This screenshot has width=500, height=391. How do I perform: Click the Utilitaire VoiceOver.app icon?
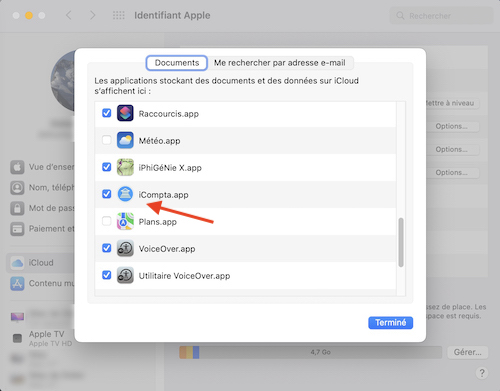point(125,275)
